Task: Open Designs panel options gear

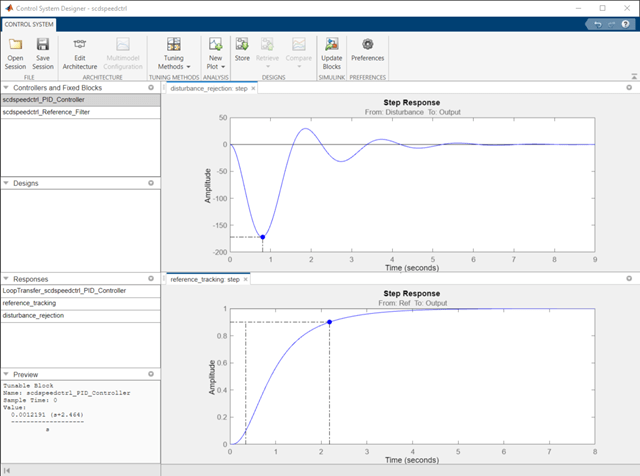Action: click(151, 184)
